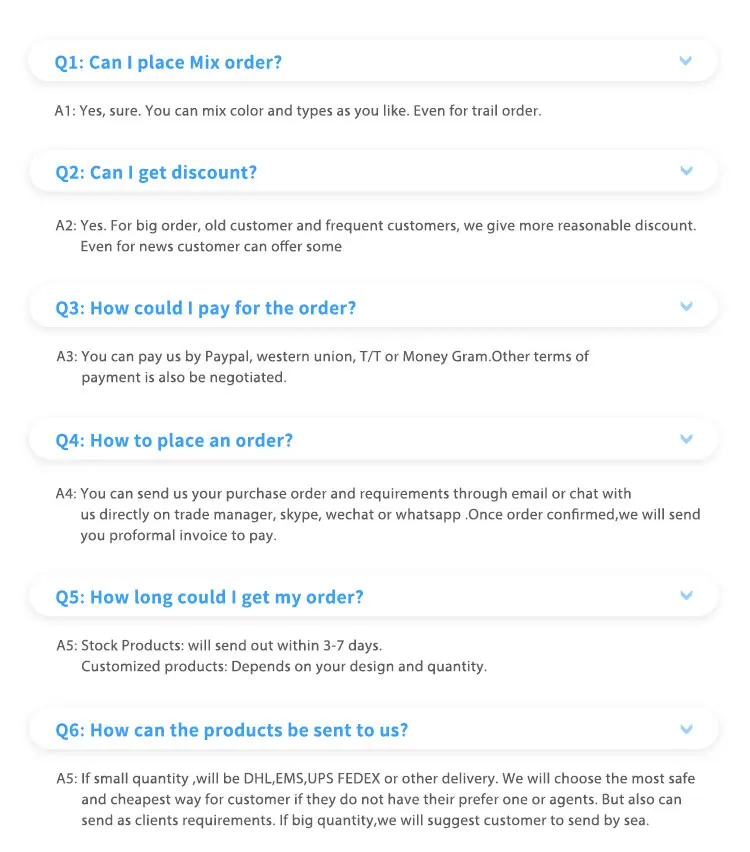Viewport: 750px width, 852px height.
Task: Collapse the Q1 Mix order chevron
Action: point(685,61)
